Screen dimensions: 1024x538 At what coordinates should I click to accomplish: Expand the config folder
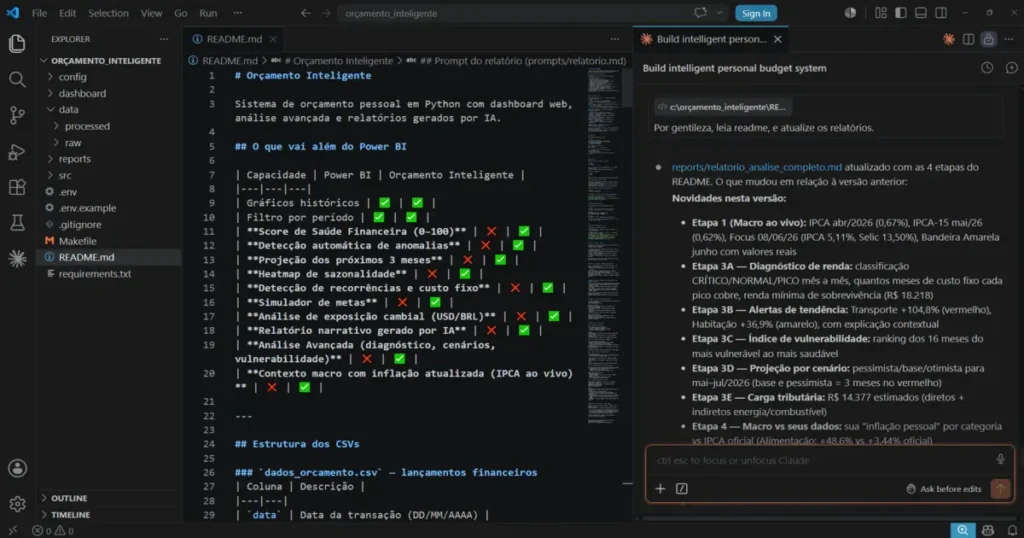tap(72, 76)
